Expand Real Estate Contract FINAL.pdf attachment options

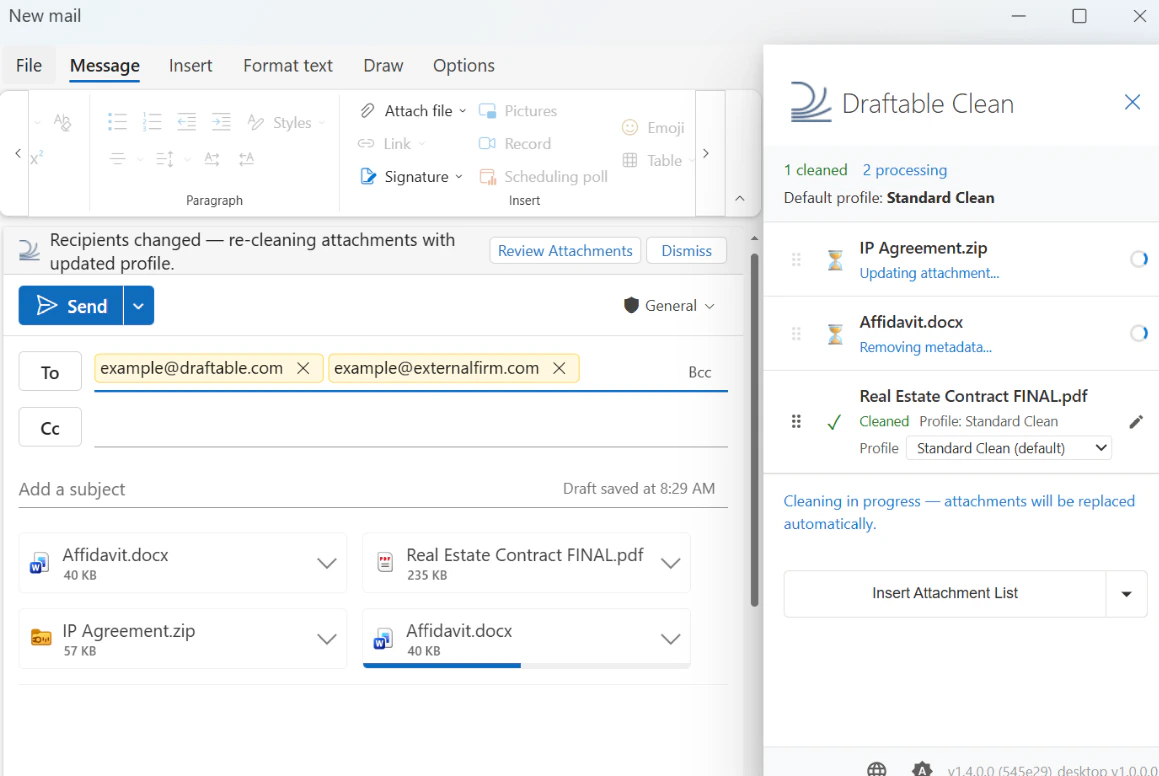coord(670,563)
